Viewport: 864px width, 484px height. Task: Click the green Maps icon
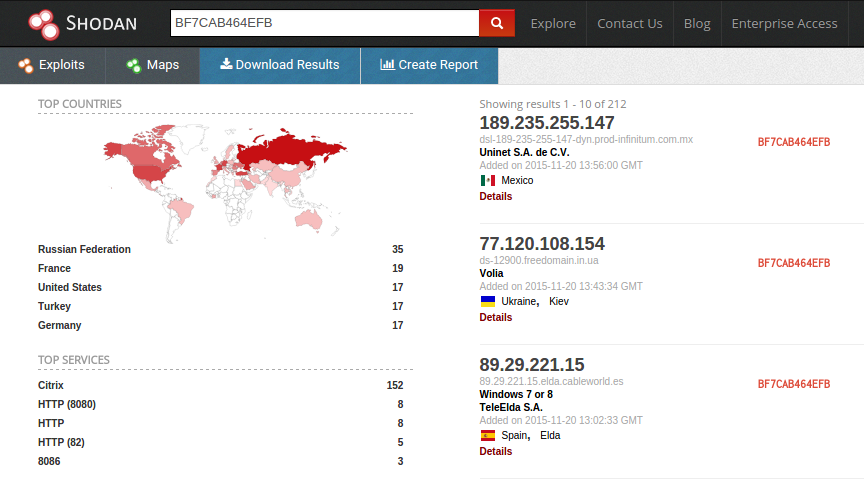[x=133, y=66]
